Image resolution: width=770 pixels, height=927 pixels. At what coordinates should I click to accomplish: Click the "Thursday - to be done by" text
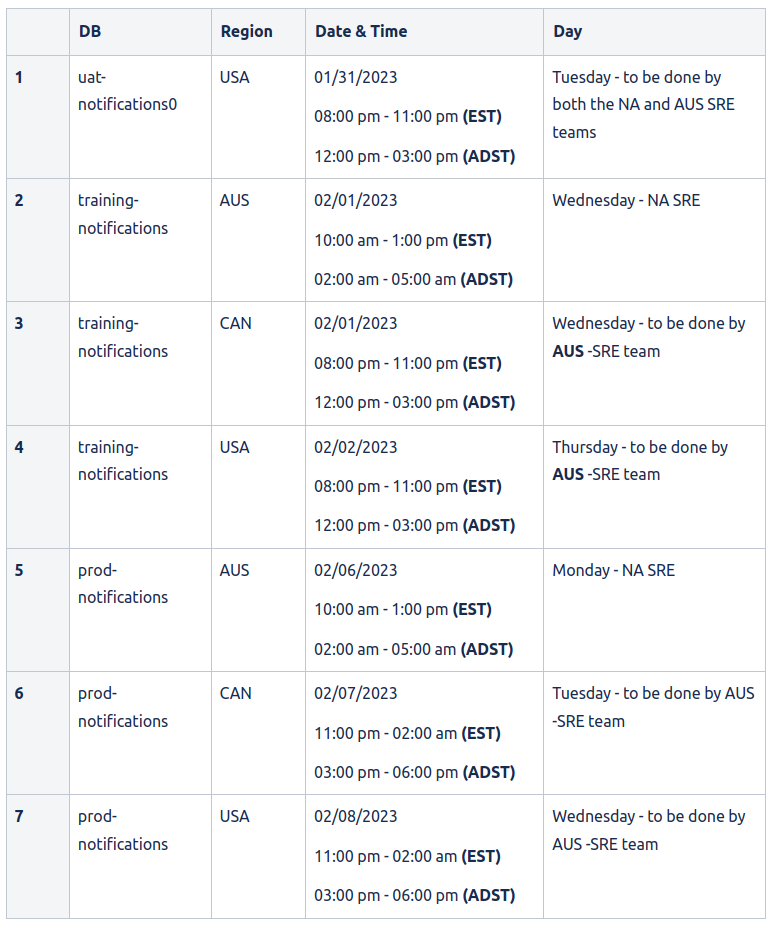click(x=640, y=447)
